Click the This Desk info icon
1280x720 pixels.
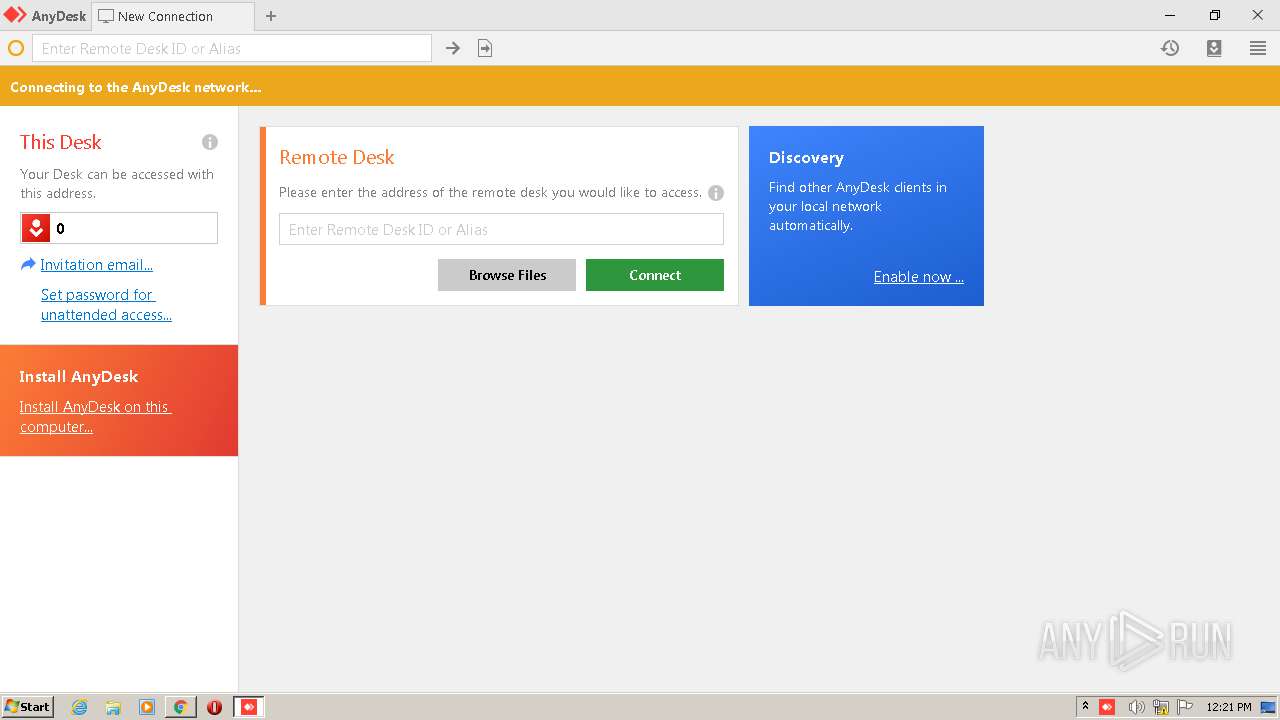point(210,142)
